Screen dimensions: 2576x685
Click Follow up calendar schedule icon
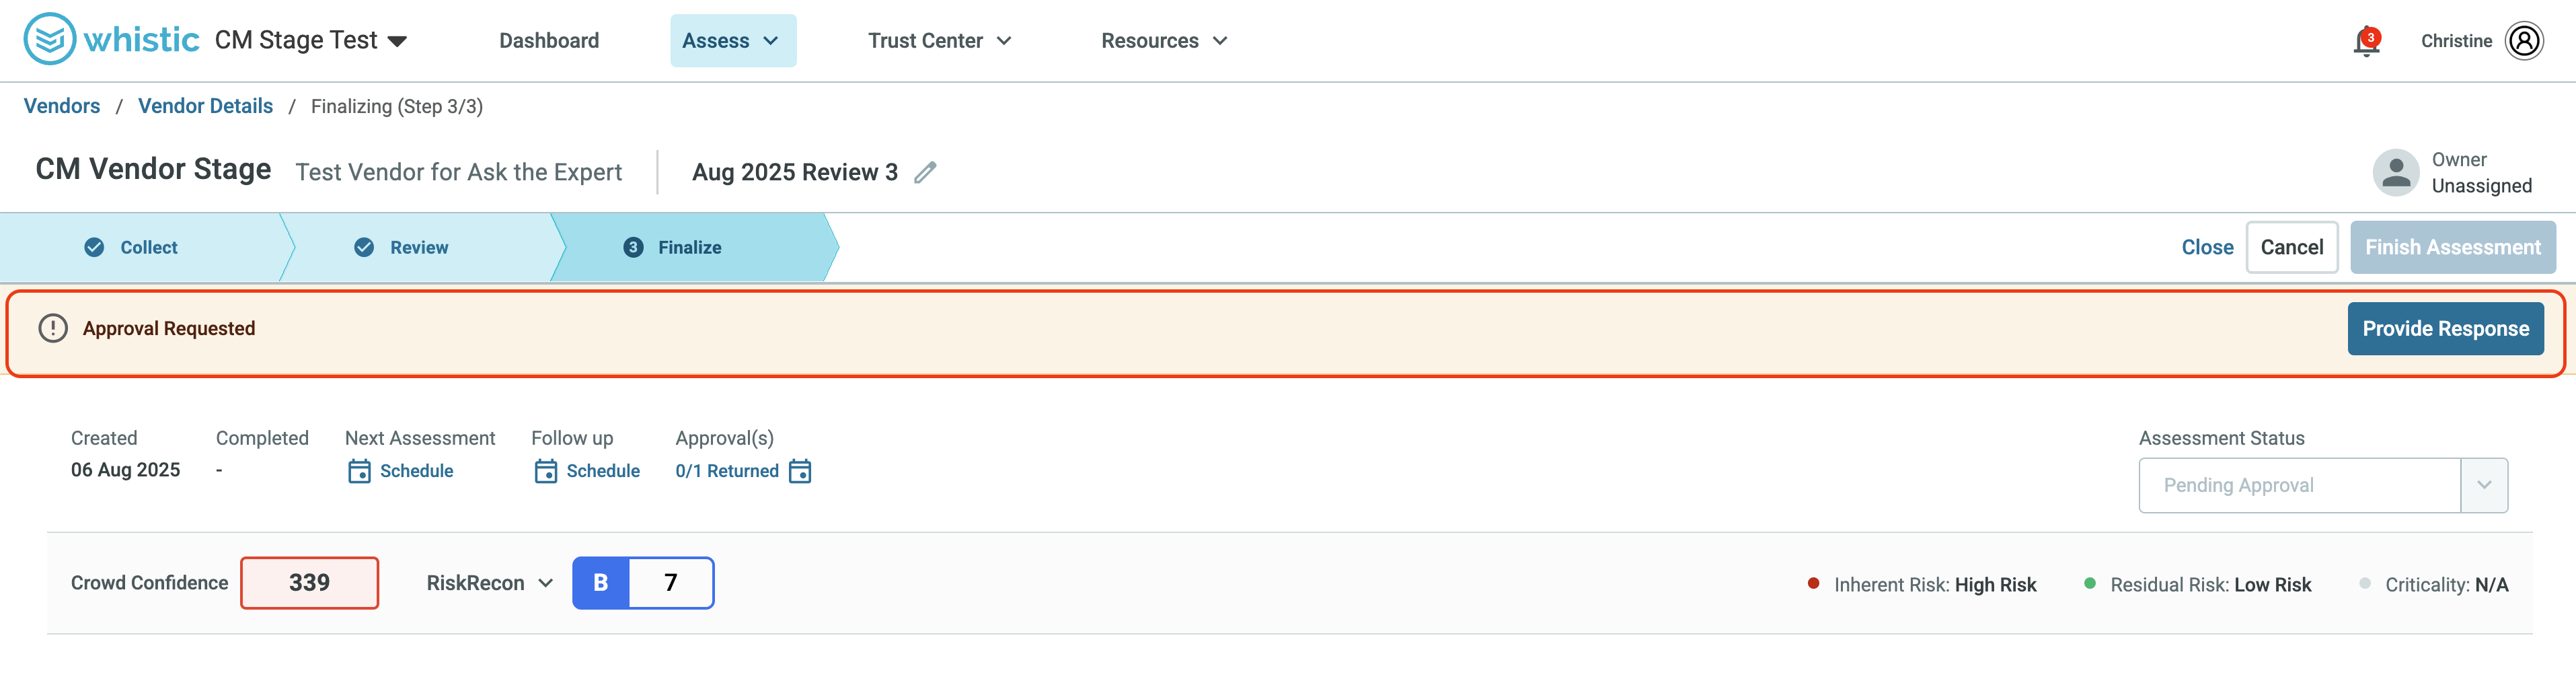(545, 471)
